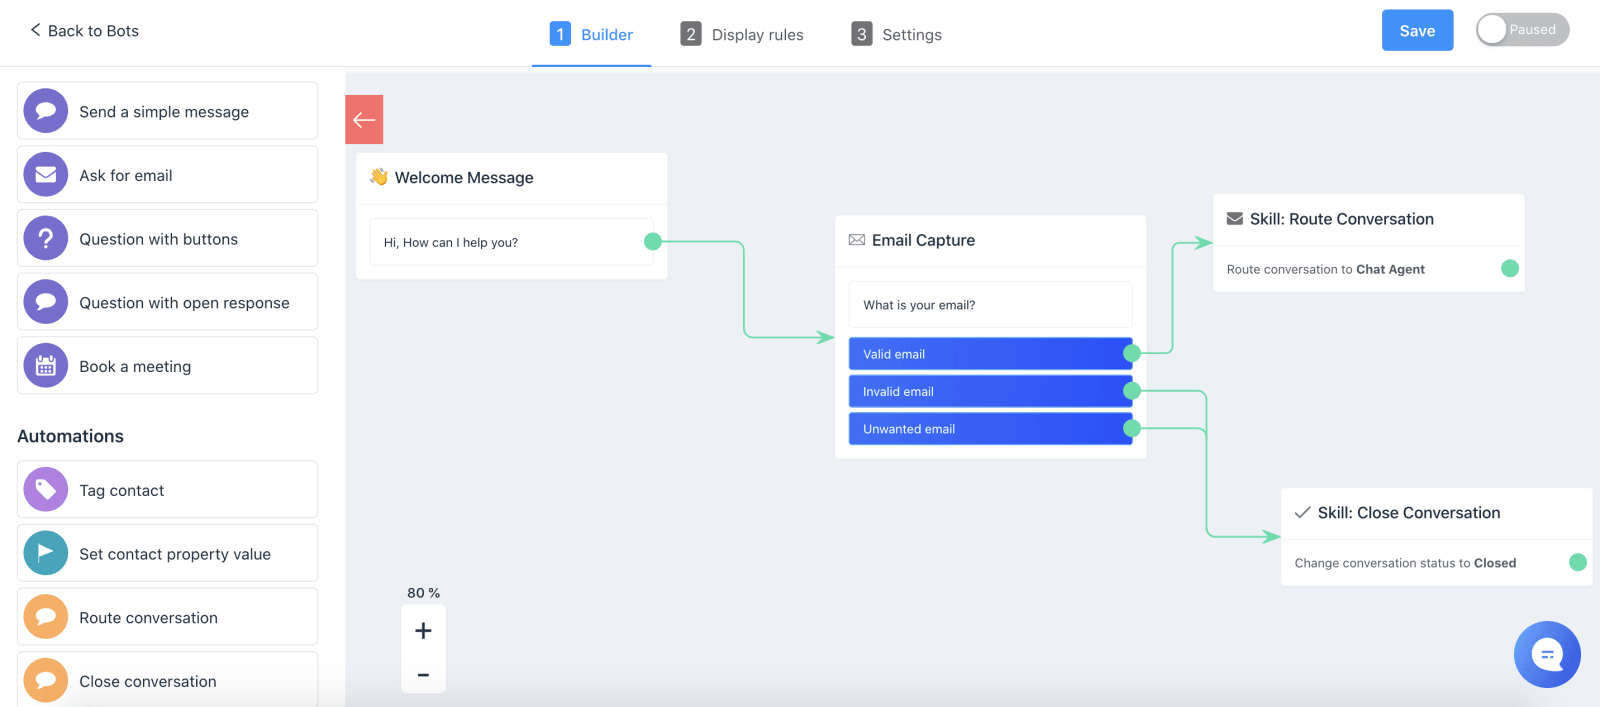The image size is (1600, 707).
Task: Open the Display rules tab
Action: click(742, 34)
